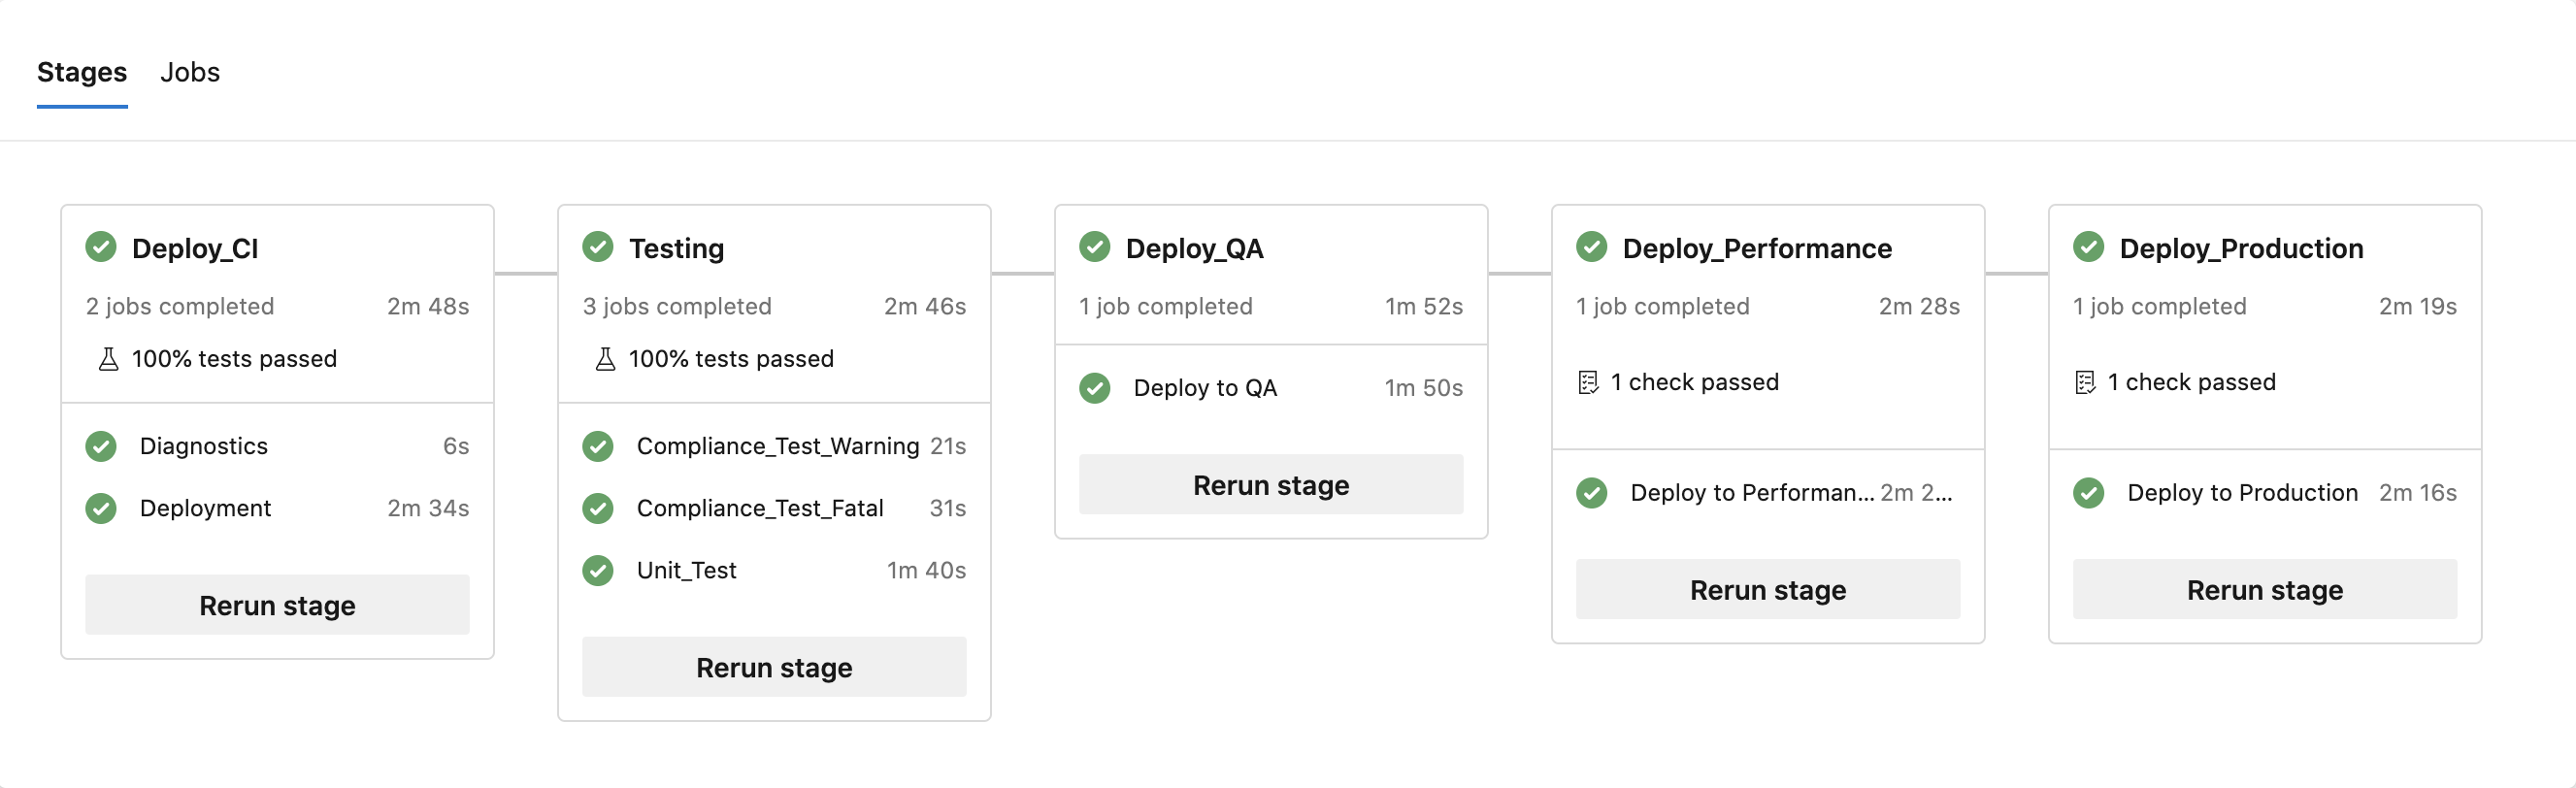2576x788 pixels.
Task: Open the Compliance_Test_Warning job
Action: tap(777, 446)
